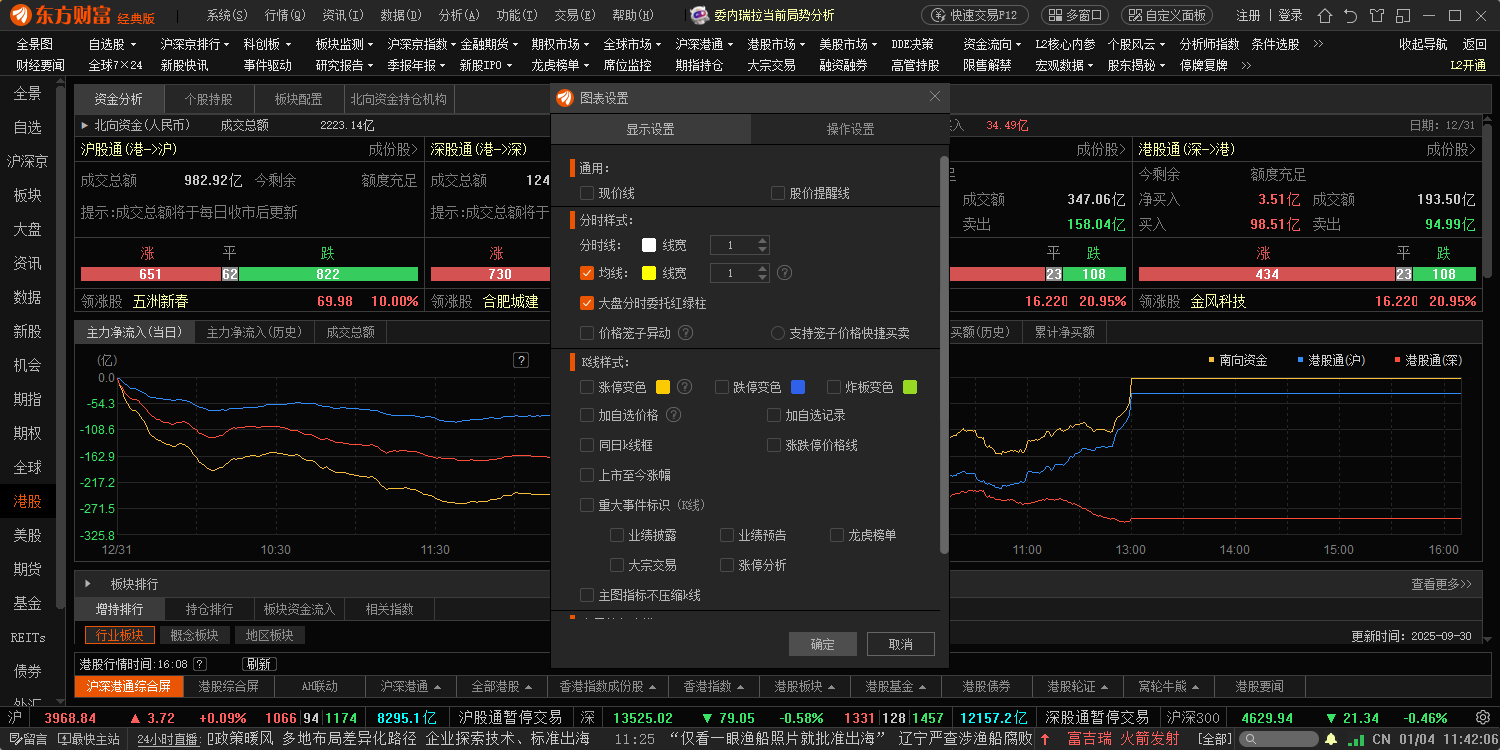This screenshot has width=1500, height=750.
Task: Open the 行情(Q) menu
Action: (285, 15)
